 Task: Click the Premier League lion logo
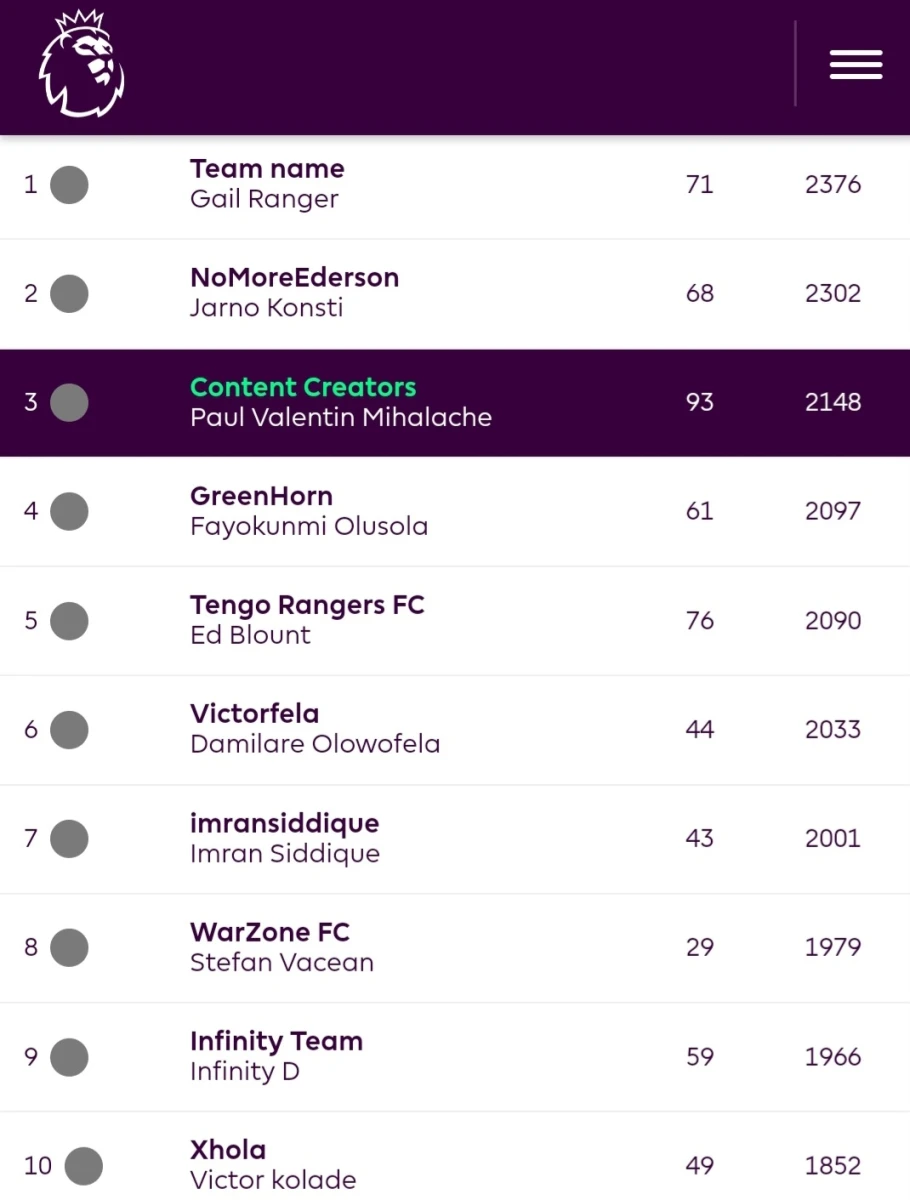coord(82,63)
